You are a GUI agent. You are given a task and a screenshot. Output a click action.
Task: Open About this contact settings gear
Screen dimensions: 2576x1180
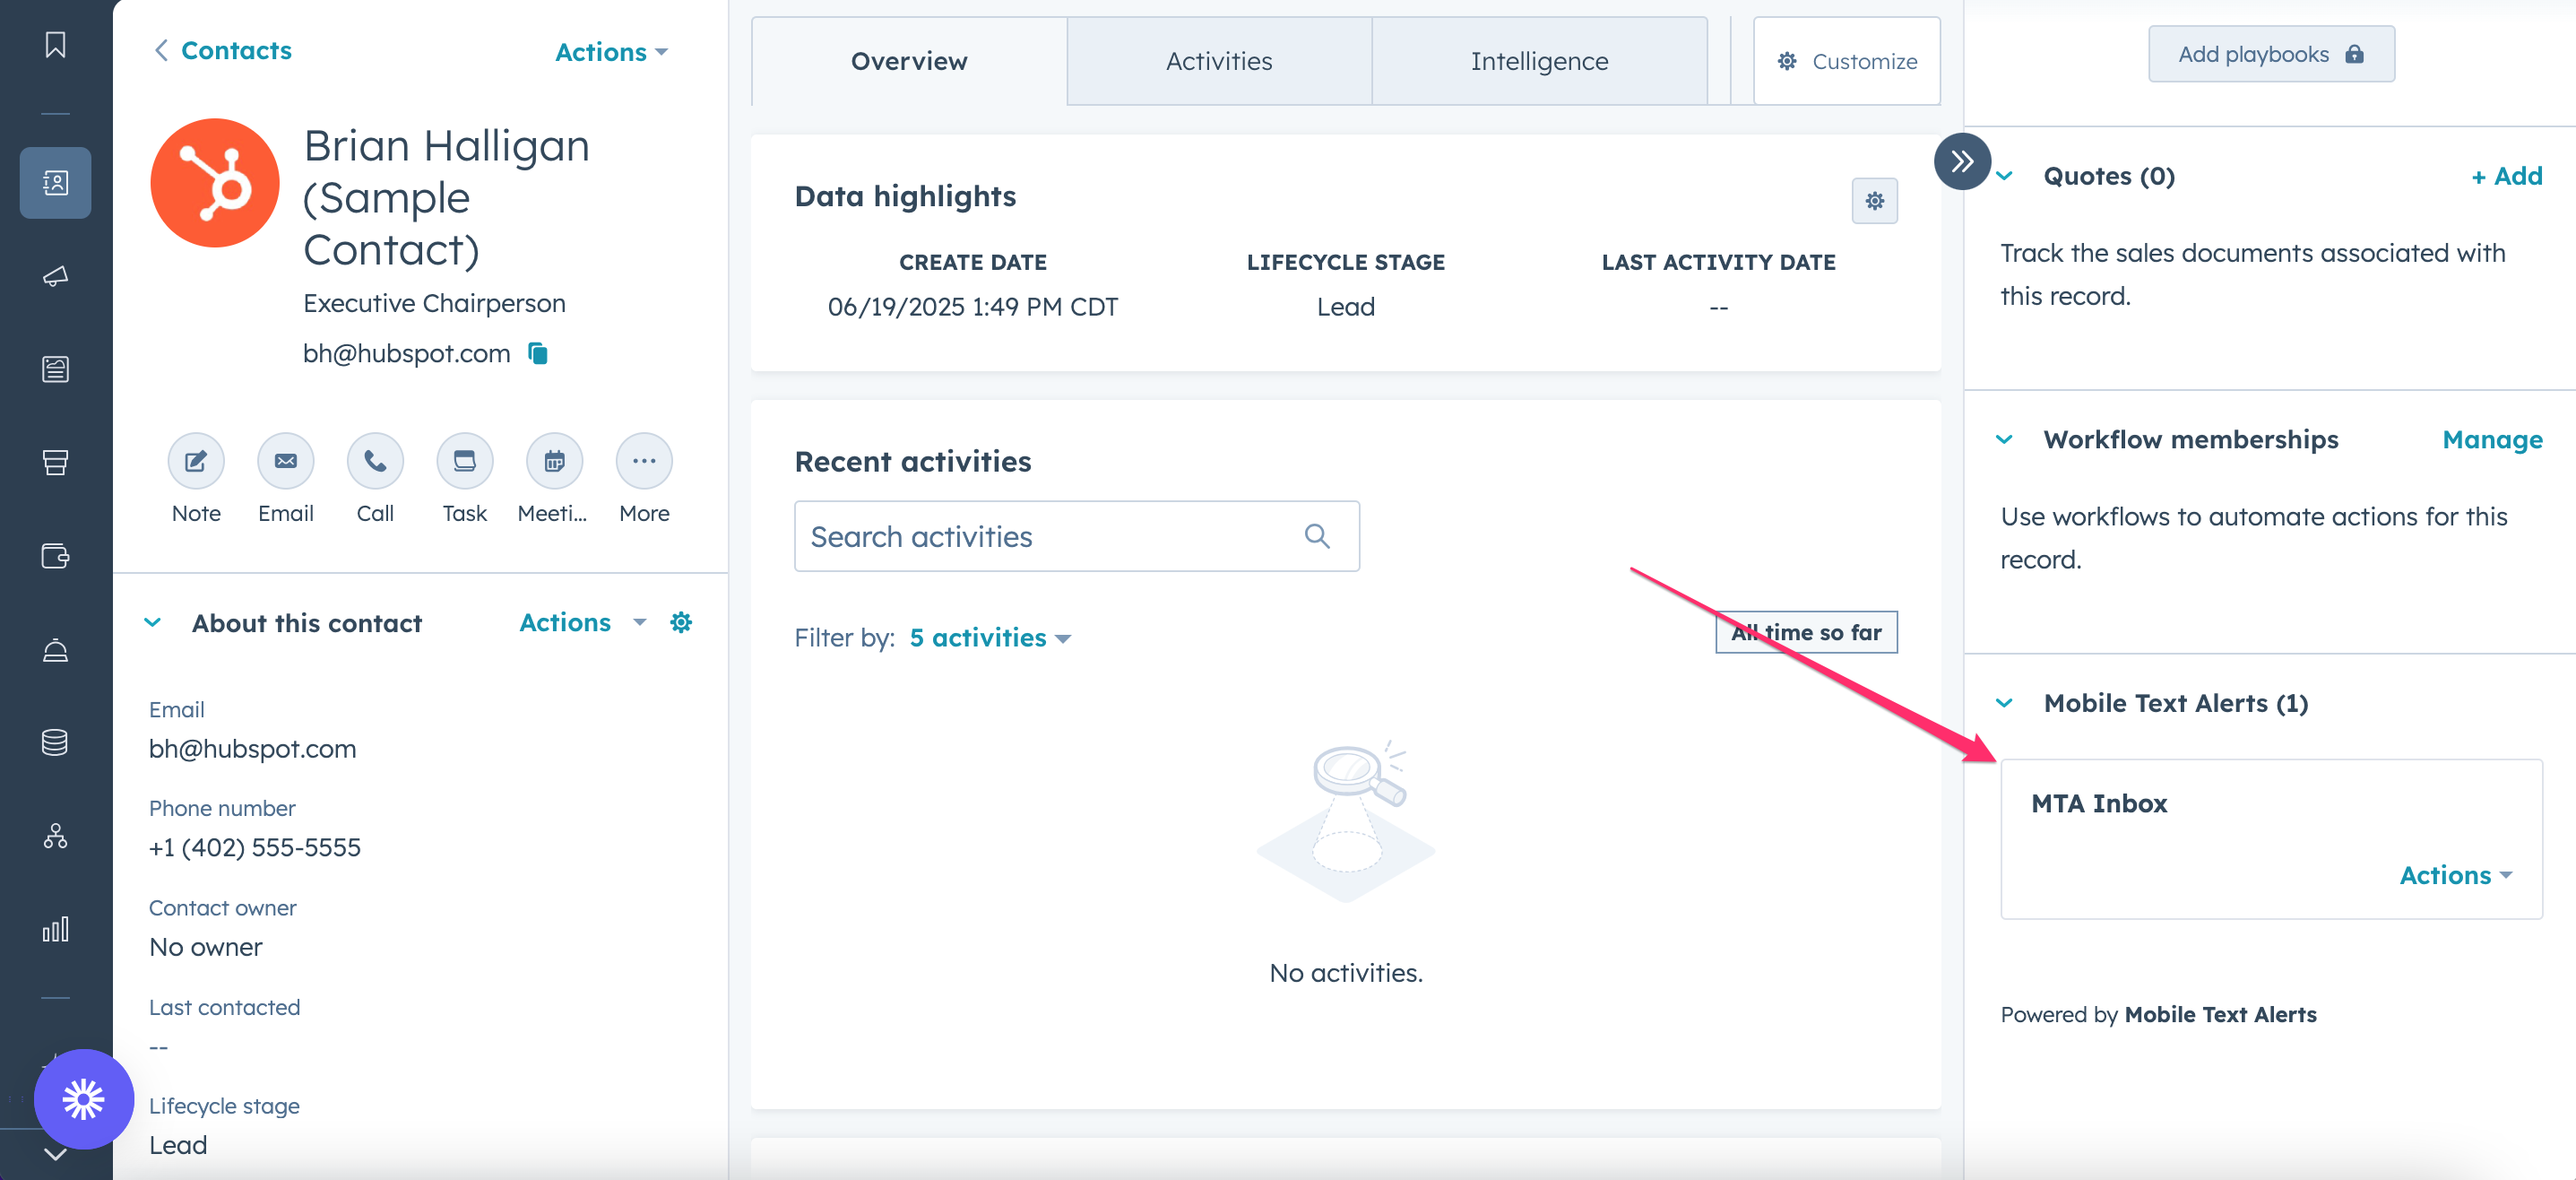click(681, 622)
